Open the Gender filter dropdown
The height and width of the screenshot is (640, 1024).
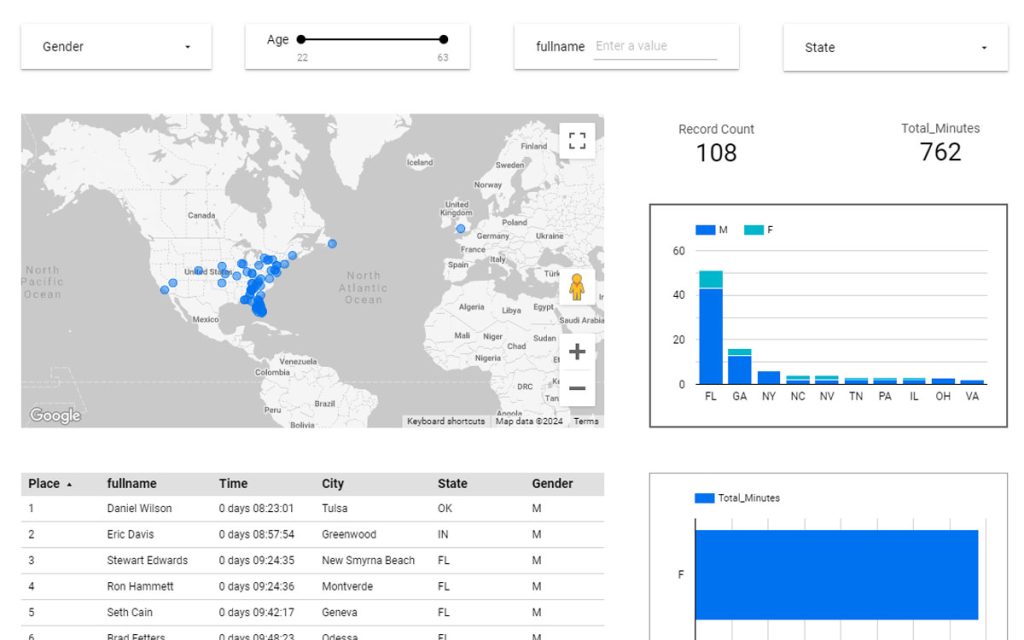[x=116, y=46]
